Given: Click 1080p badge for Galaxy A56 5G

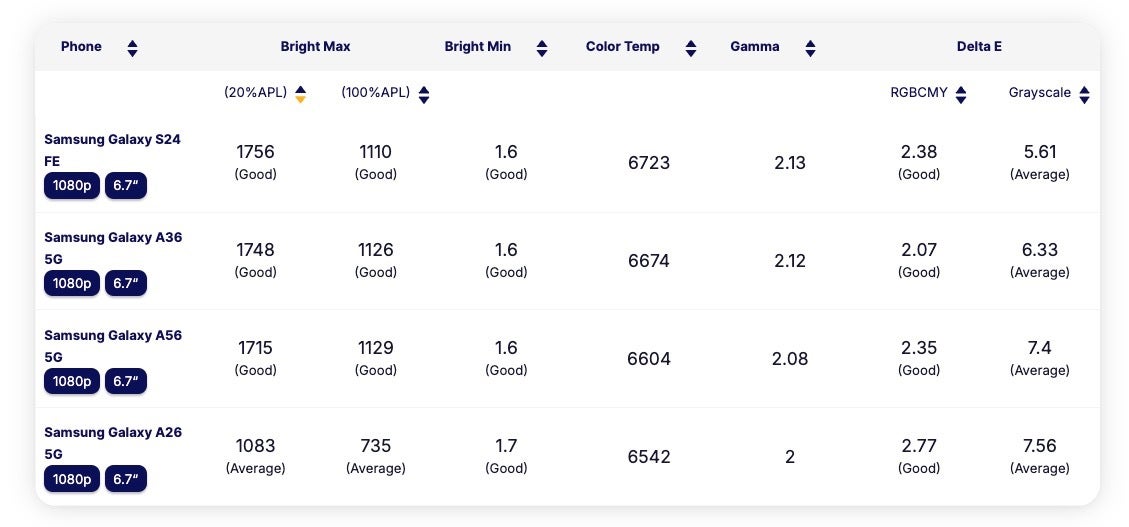Looking at the screenshot, I should 72,382.
